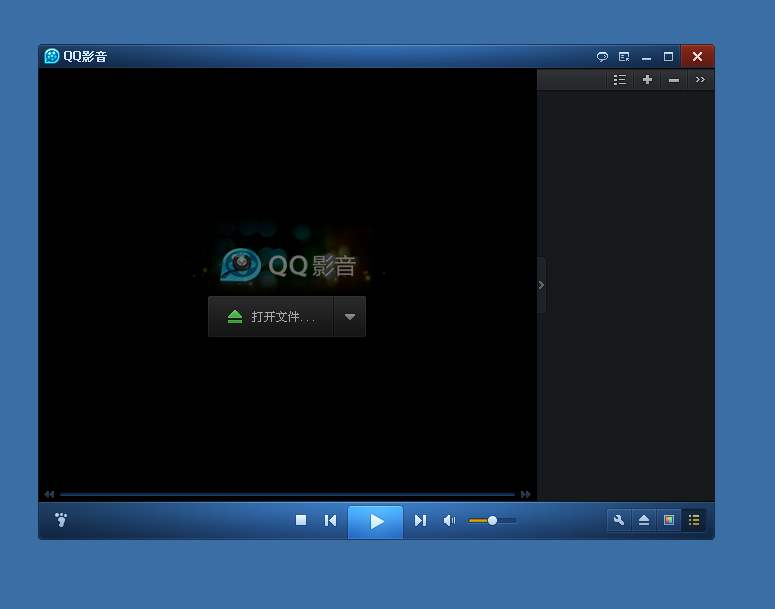775x609 pixels.
Task: Open the wrench toolbox icon
Action: 619,520
